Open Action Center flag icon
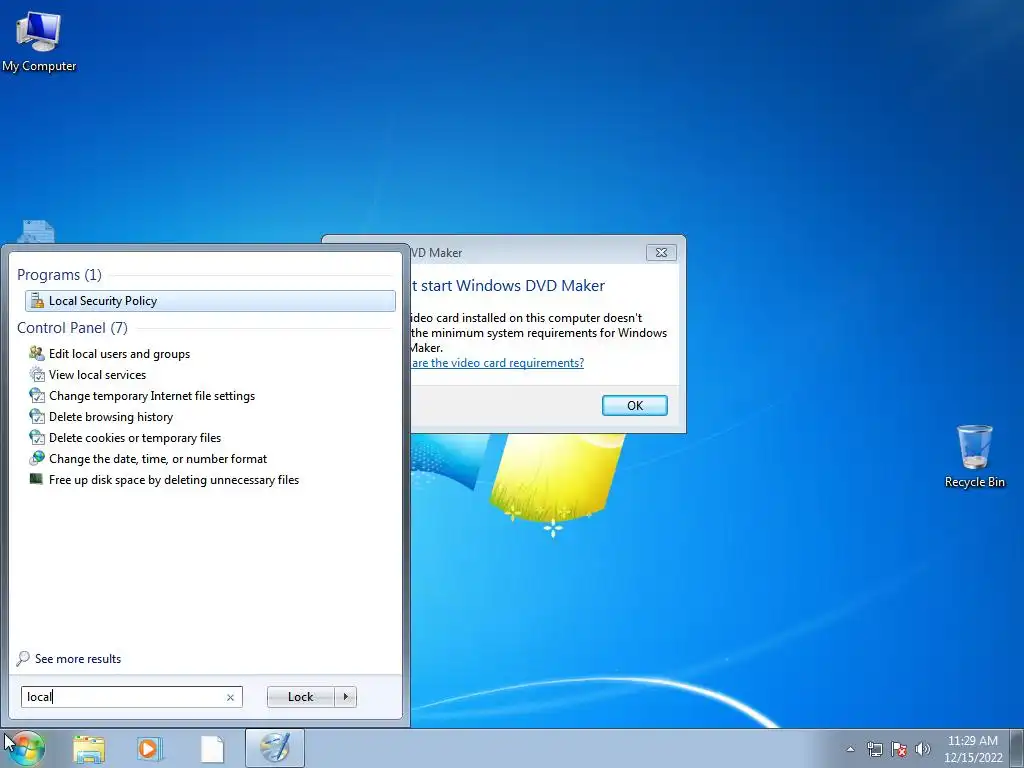The width and height of the screenshot is (1024, 768). click(899, 749)
